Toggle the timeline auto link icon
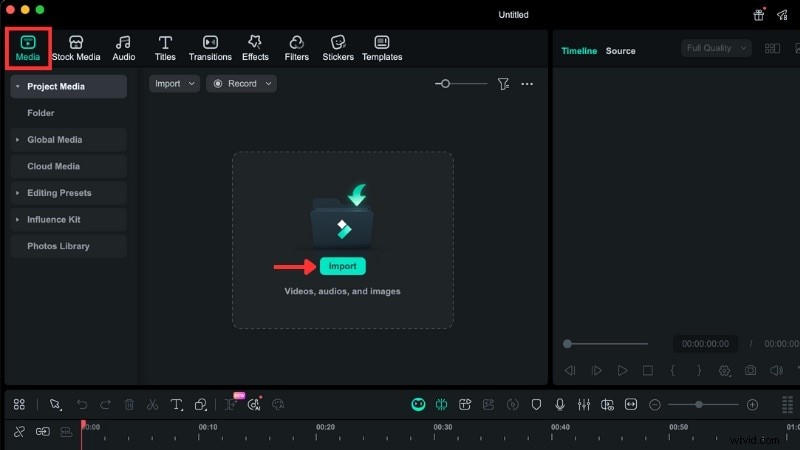 pyautogui.click(x=42, y=432)
